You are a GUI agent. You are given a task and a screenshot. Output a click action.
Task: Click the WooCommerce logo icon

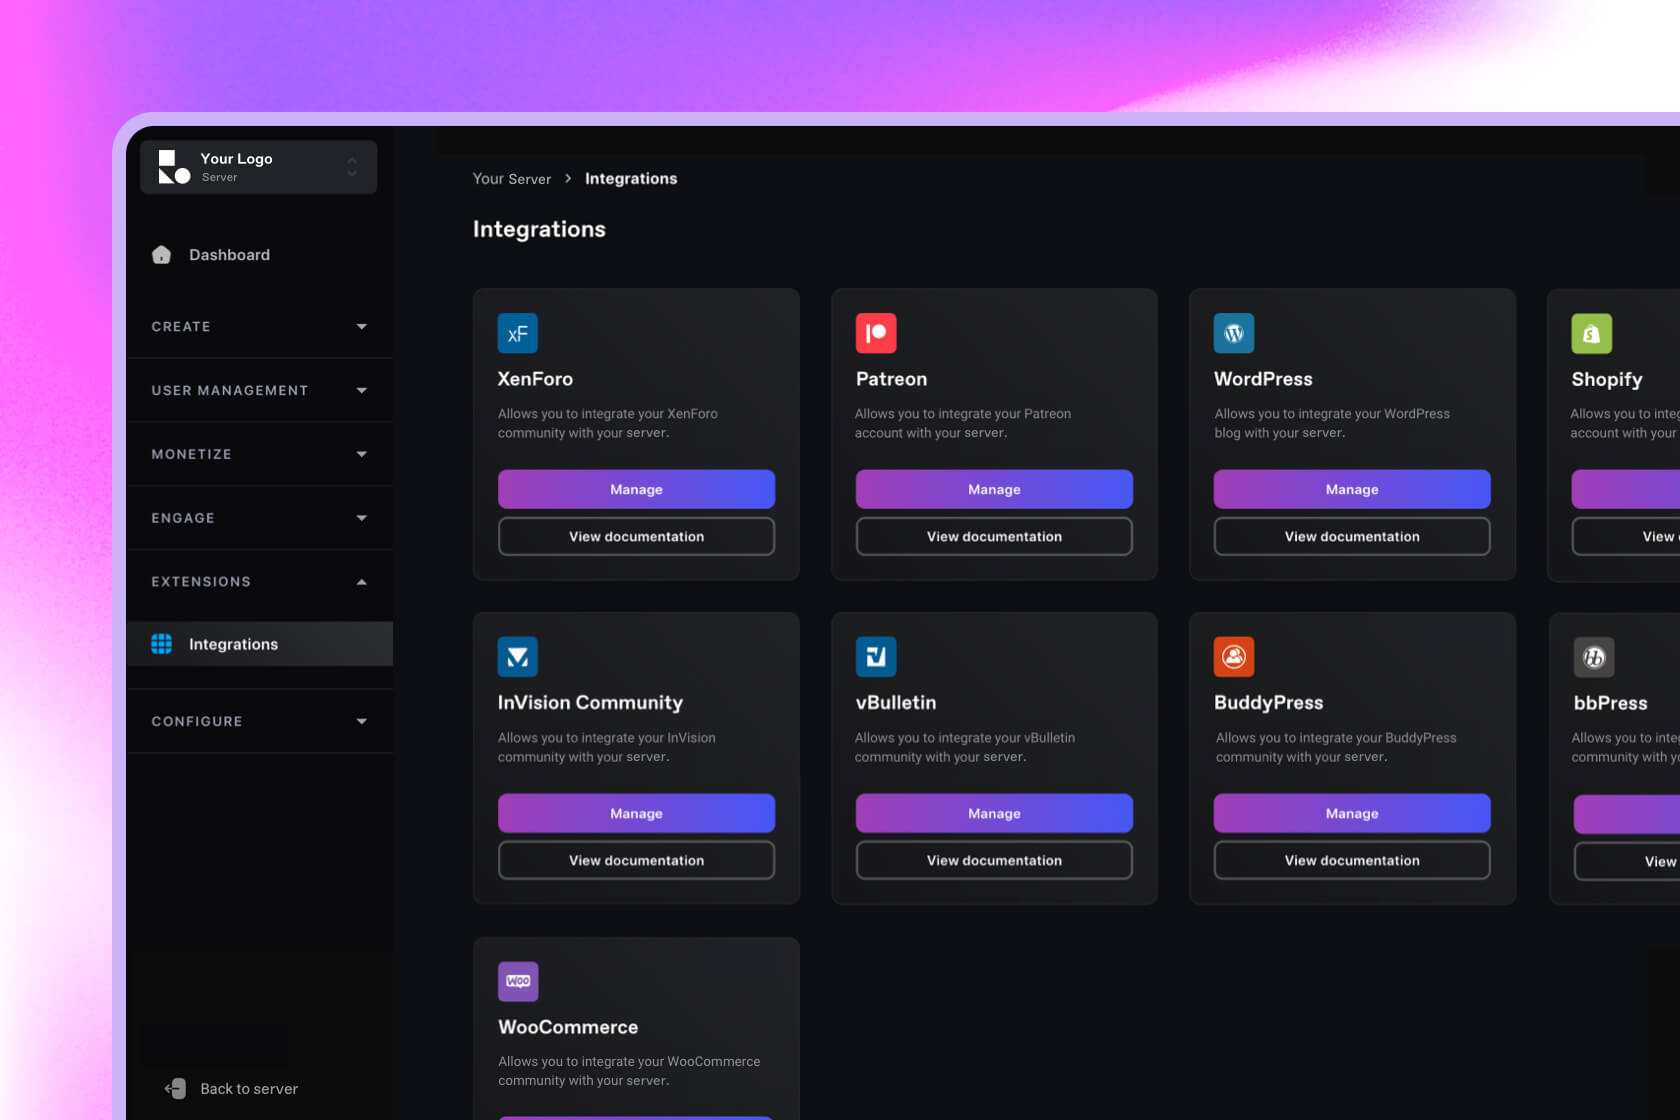pyautogui.click(x=518, y=981)
